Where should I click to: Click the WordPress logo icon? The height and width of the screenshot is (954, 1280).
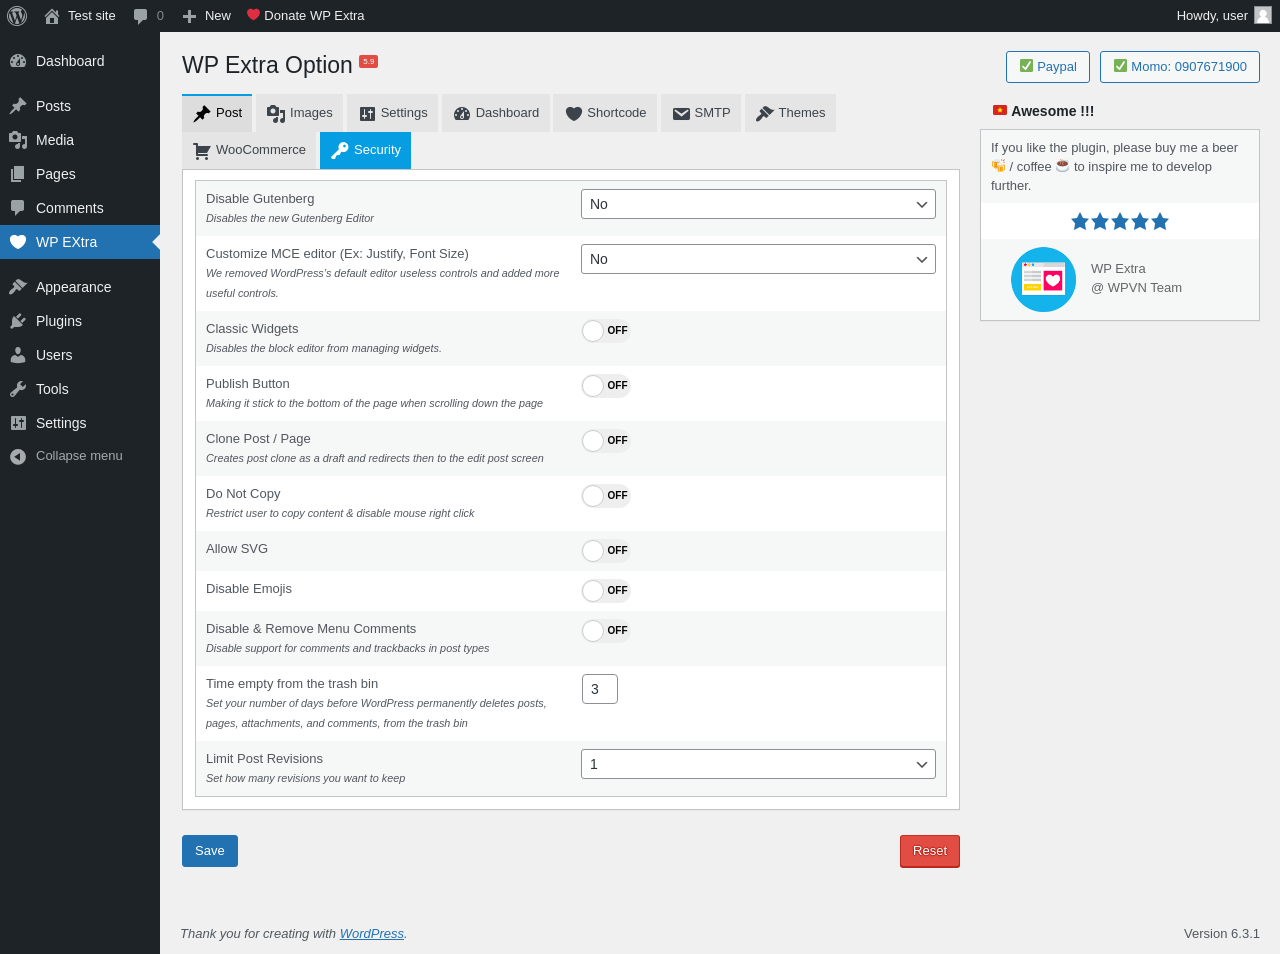tap(17, 16)
